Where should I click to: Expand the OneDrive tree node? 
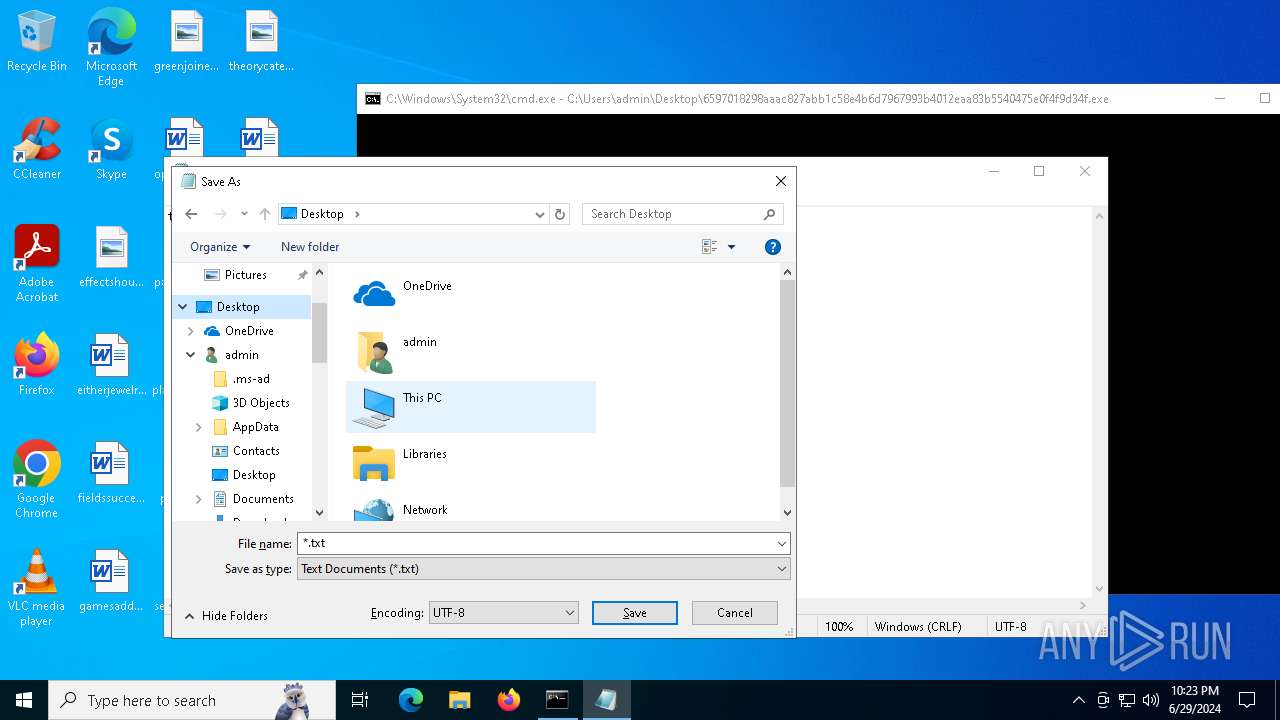click(190, 331)
